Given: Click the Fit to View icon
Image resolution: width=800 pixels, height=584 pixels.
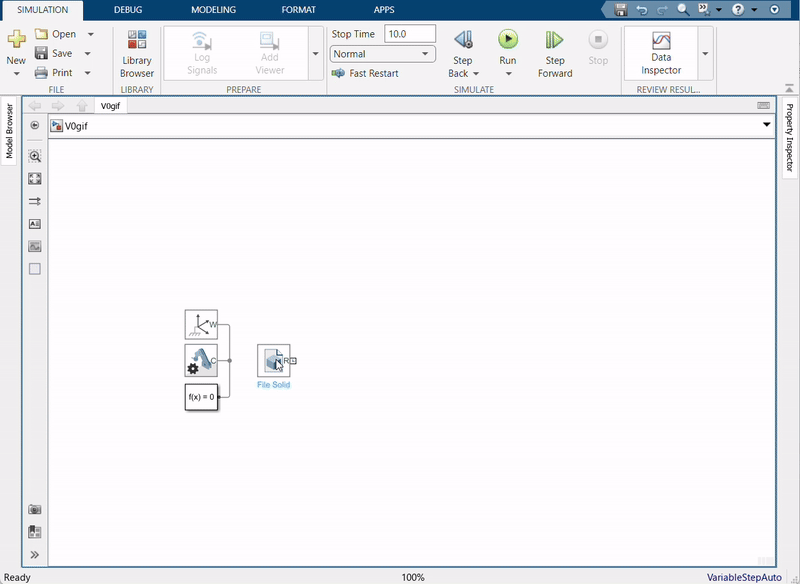Looking at the screenshot, I should coord(35,179).
